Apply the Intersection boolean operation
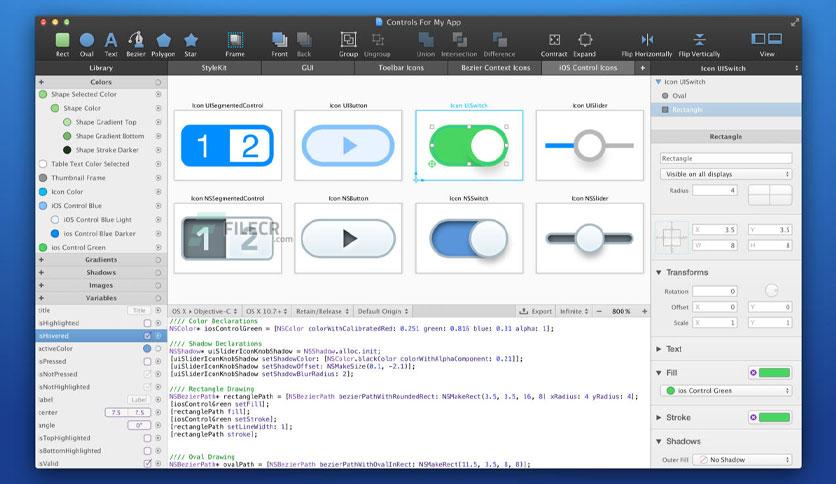This screenshot has height=484, width=836. [x=459, y=44]
